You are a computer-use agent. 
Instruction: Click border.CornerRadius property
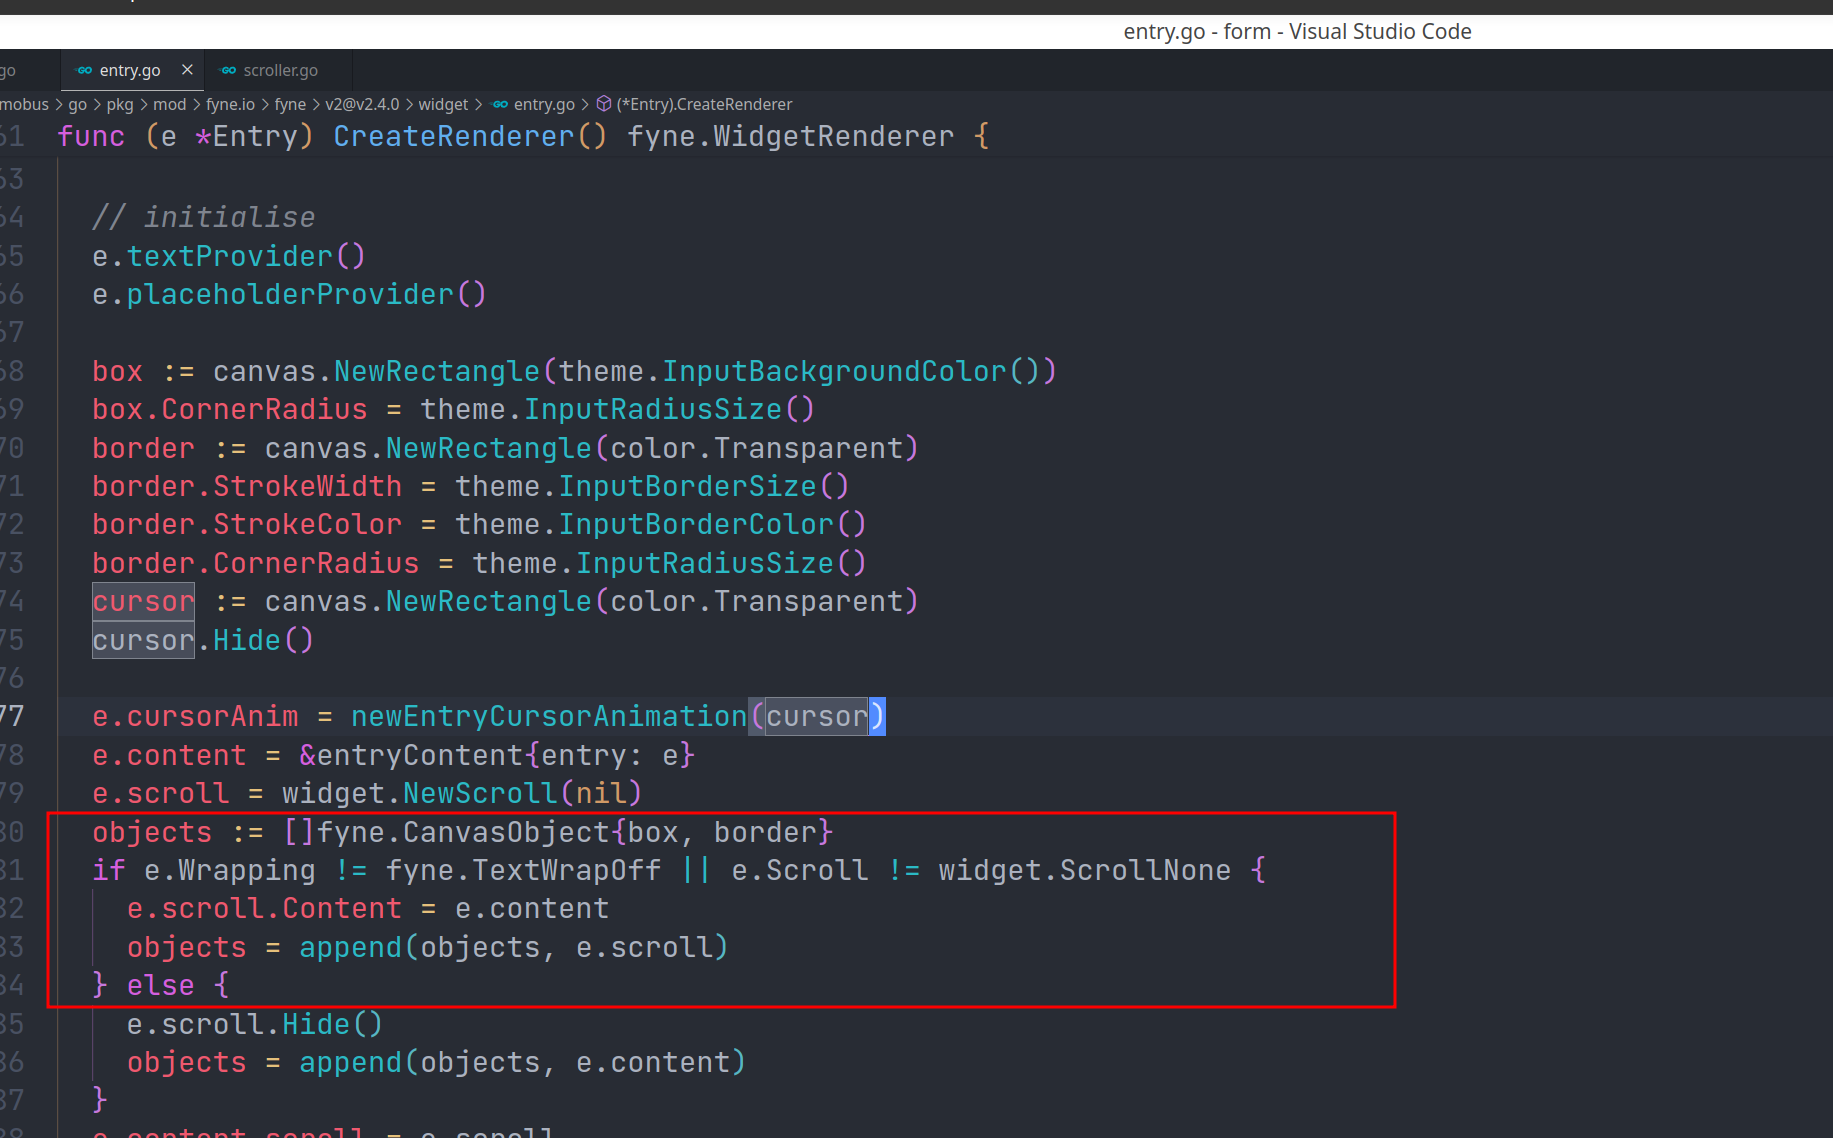pos(255,563)
